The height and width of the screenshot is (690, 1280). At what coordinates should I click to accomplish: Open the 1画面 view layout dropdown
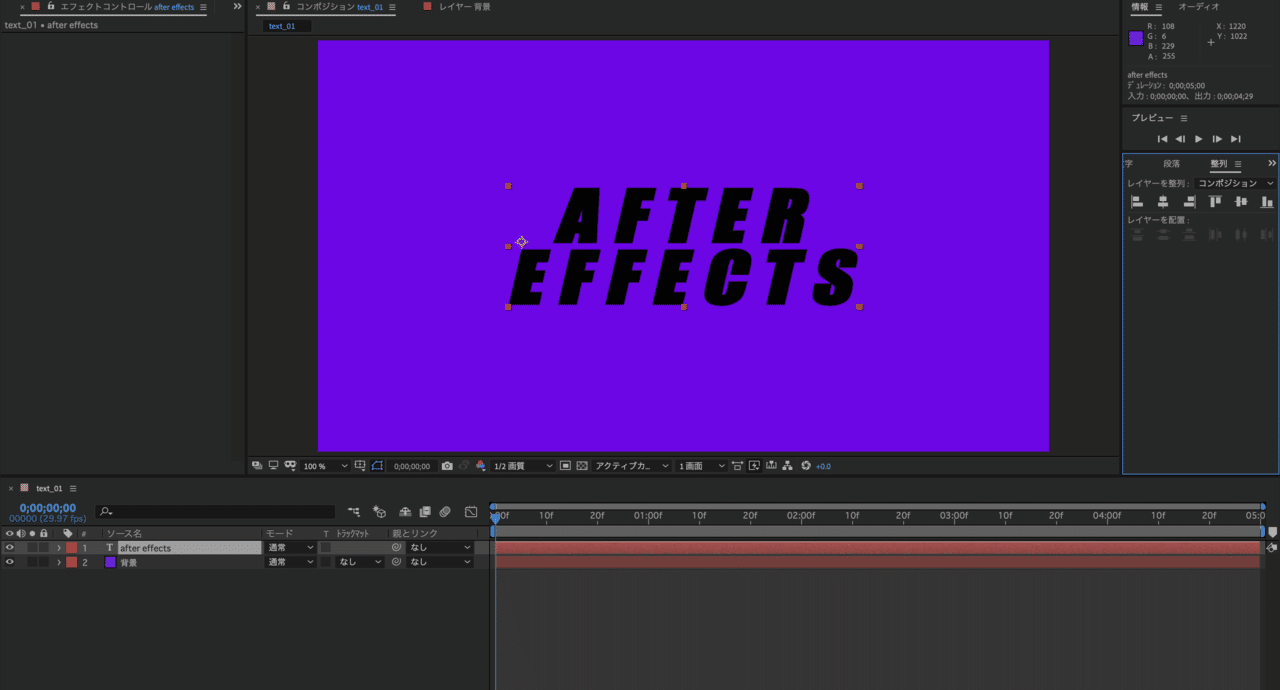click(701, 466)
